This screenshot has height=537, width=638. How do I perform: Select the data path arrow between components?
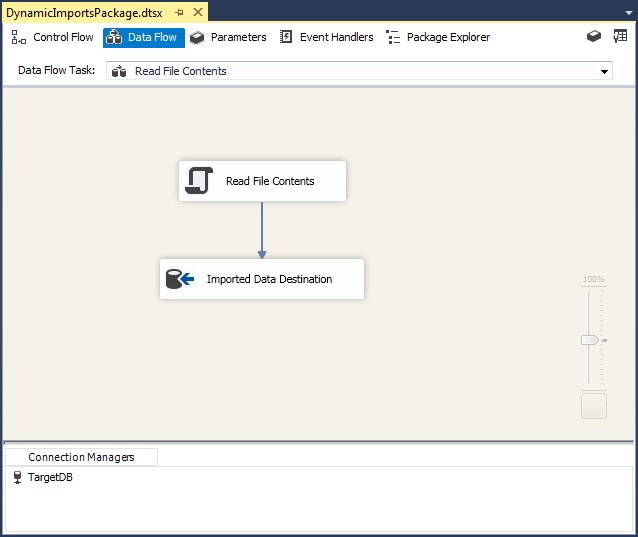[262, 230]
